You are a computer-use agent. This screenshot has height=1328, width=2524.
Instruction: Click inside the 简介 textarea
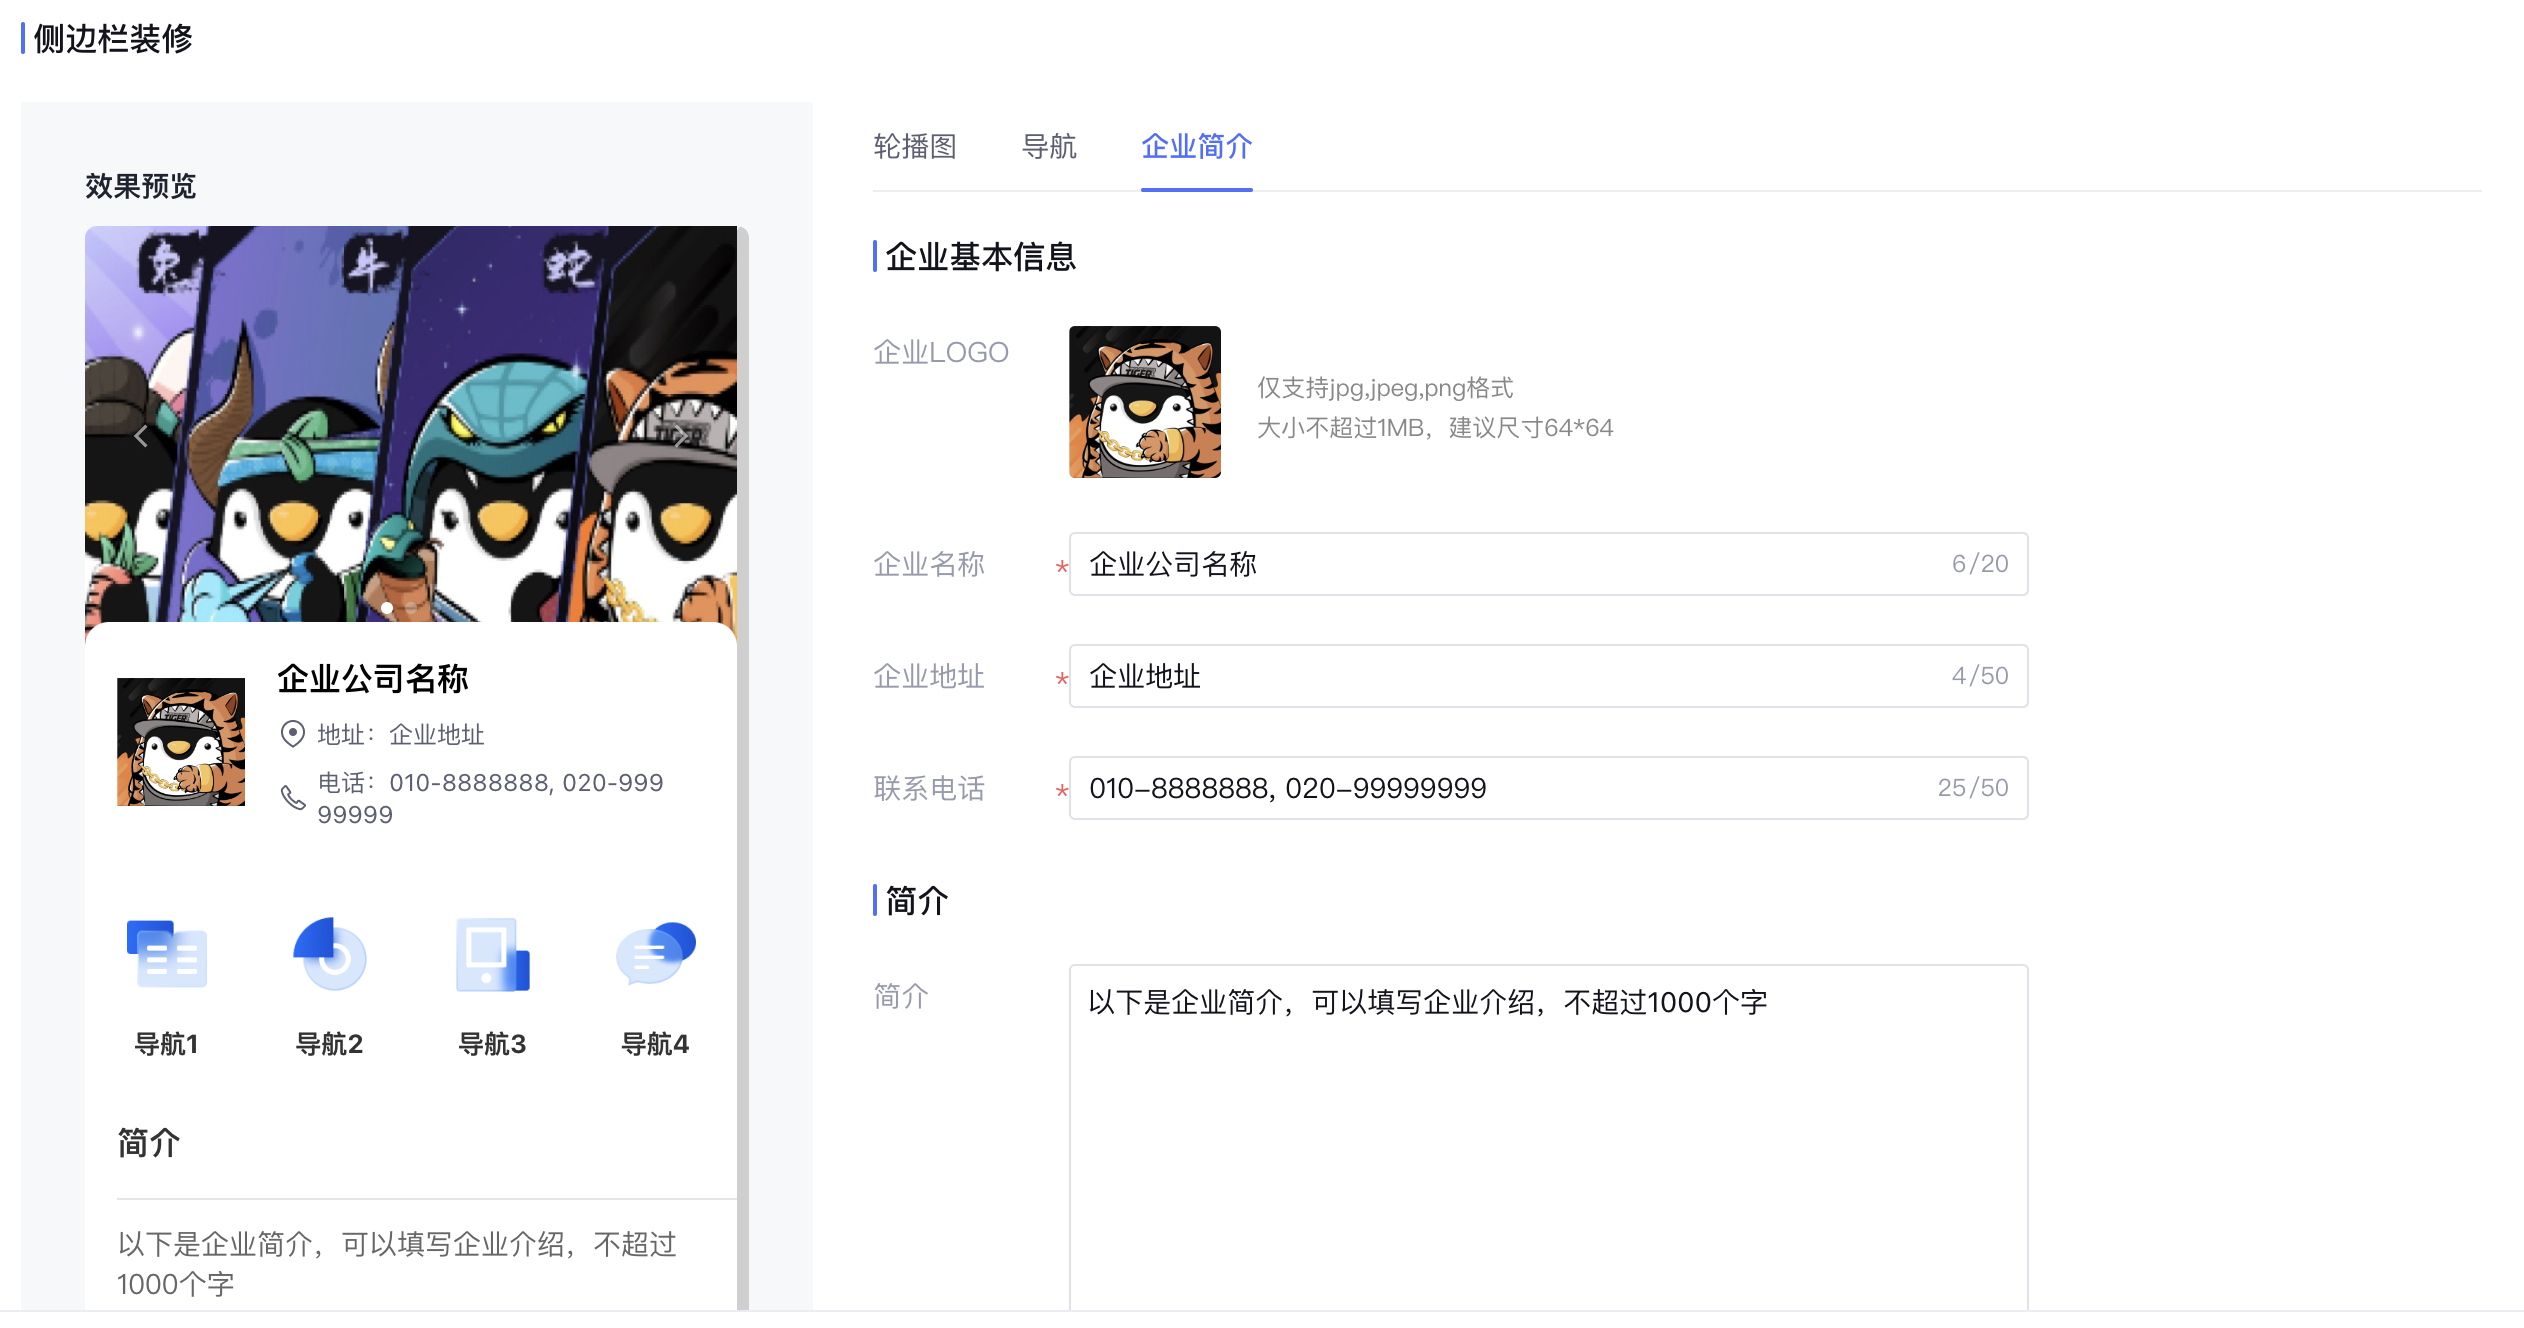click(x=1548, y=1138)
